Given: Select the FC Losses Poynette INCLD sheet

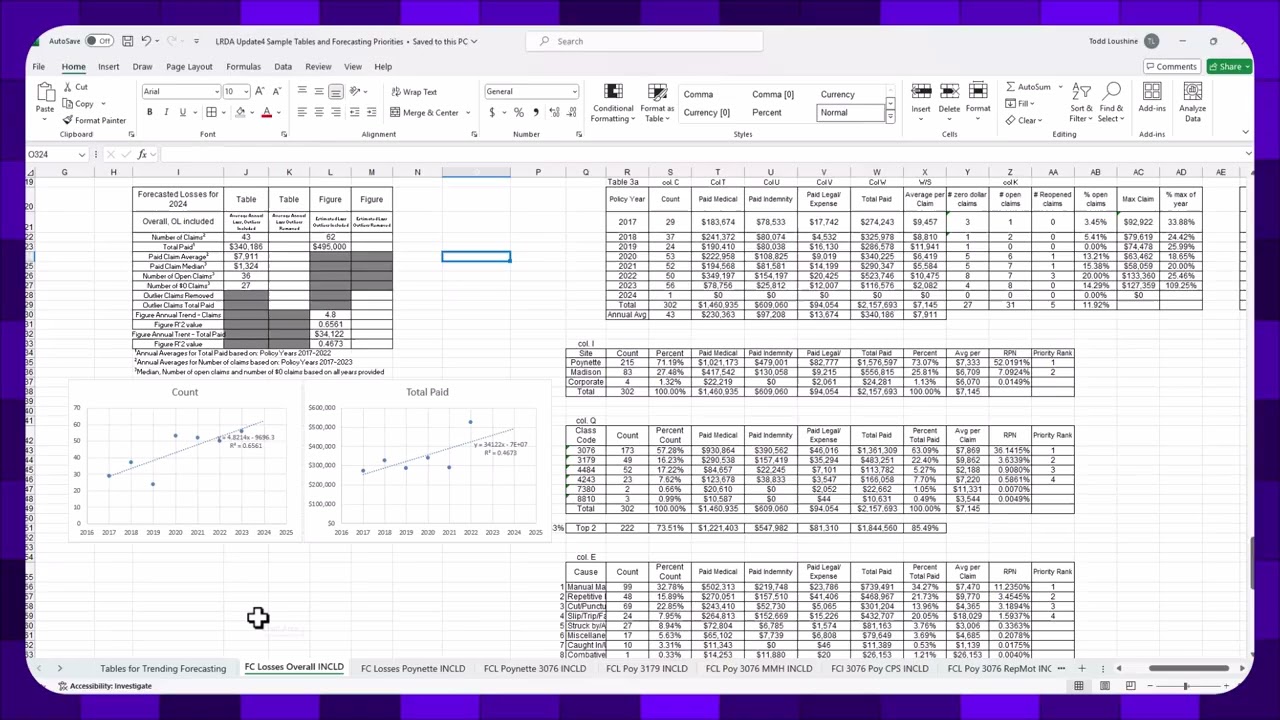Looking at the screenshot, I should click(x=413, y=668).
